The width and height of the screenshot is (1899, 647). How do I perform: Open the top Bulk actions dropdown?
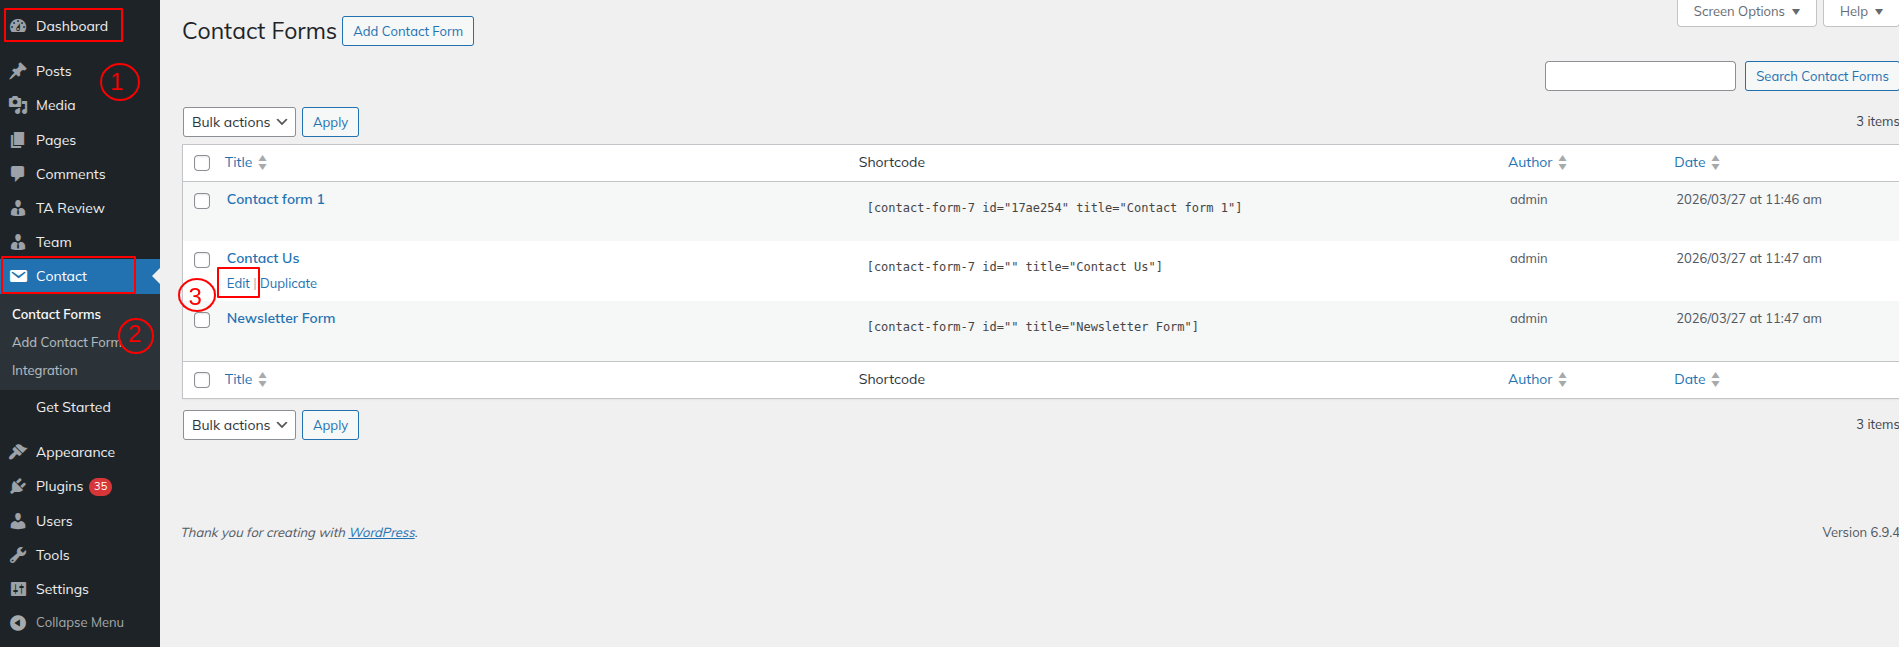pyautogui.click(x=239, y=122)
